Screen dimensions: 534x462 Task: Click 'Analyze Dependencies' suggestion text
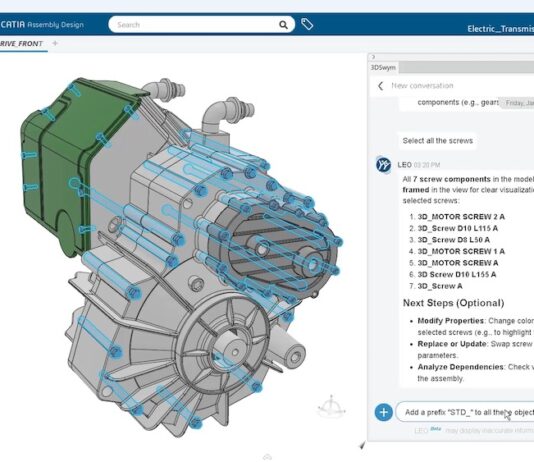[x=460, y=367]
